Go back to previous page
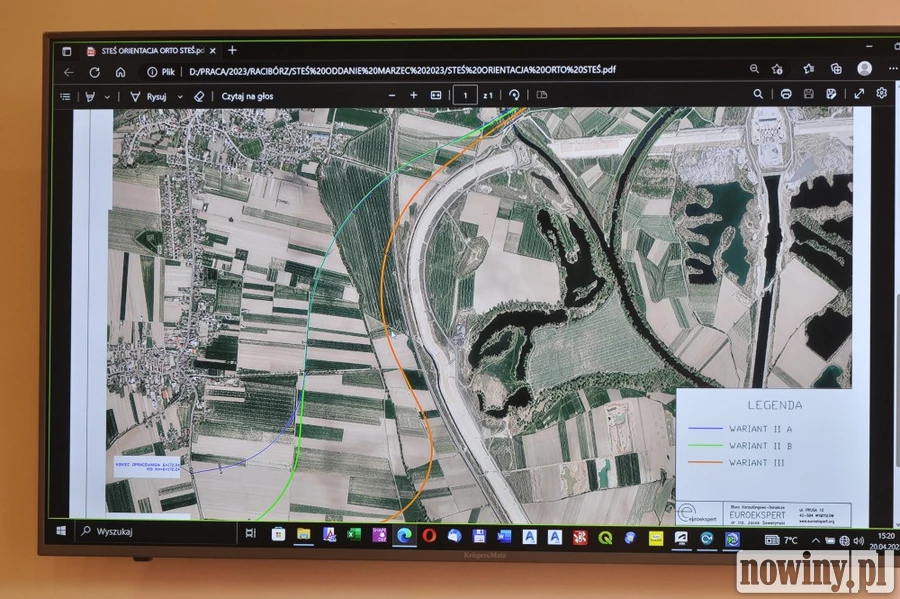Screen dimensions: 900x599 click(69, 72)
